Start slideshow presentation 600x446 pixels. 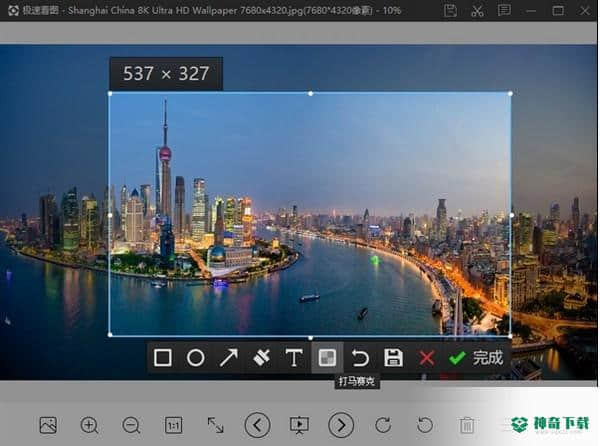tap(299, 425)
